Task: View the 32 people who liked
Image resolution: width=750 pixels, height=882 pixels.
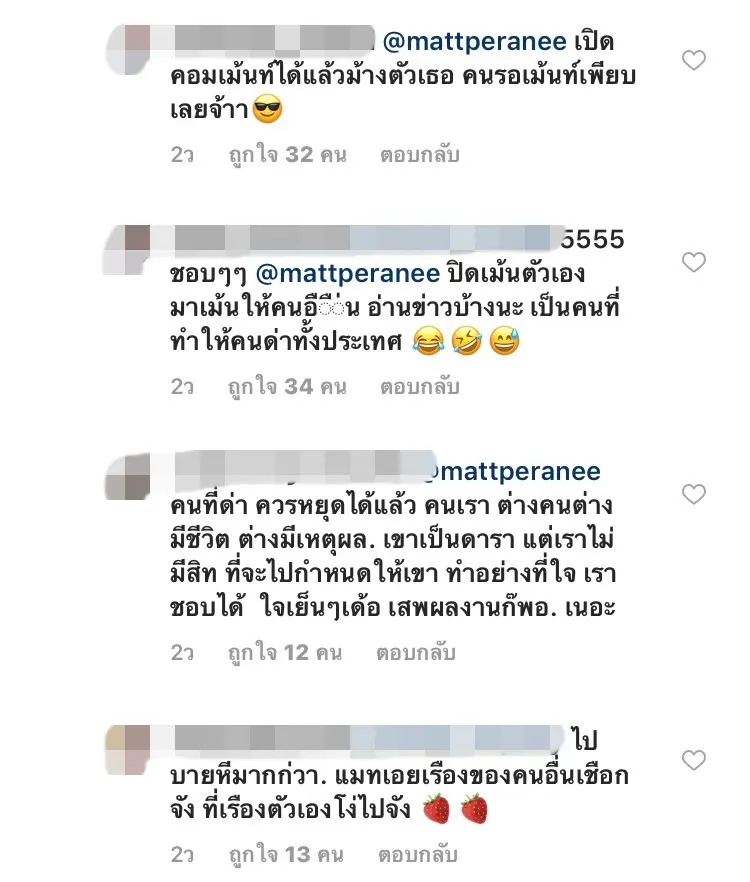Action: click(x=288, y=155)
